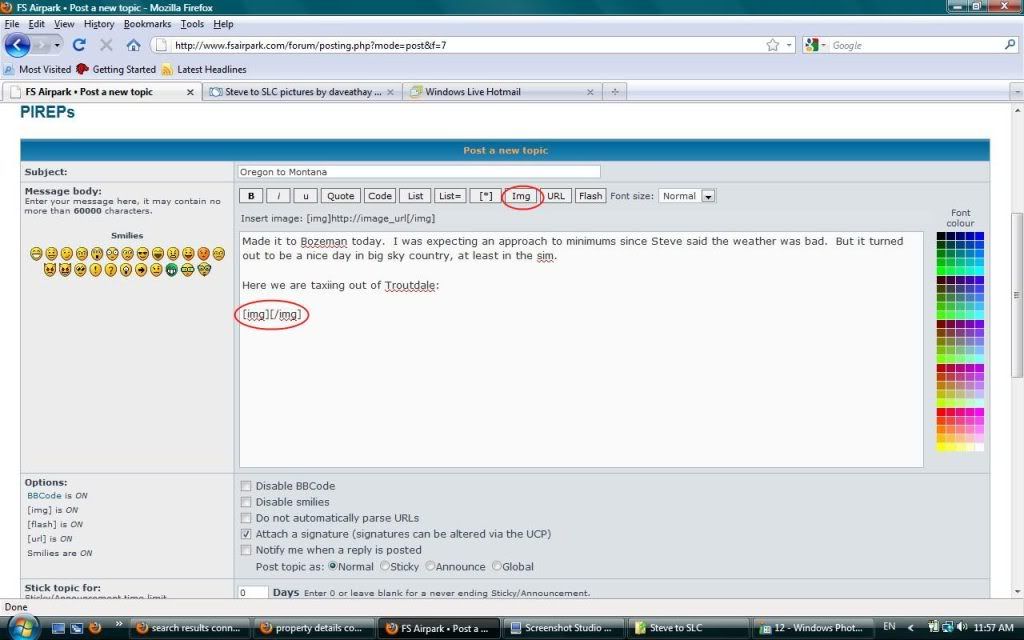Insert the sunglasses cool smiley
This screenshot has height=640, width=1024.
click(x=142, y=253)
